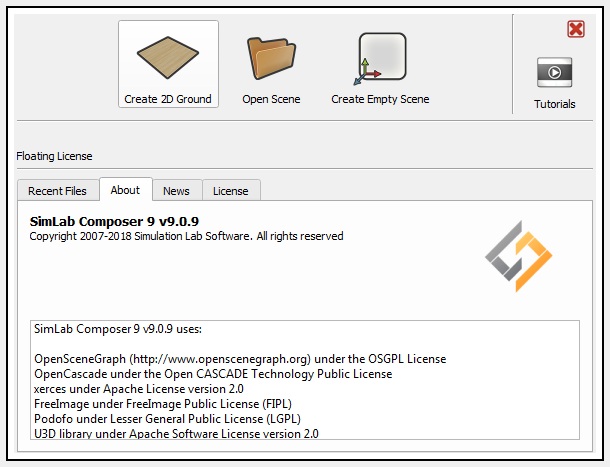The image size is (610, 467).
Task: Click the Create Empty Scene axes icon
Action: point(380,59)
